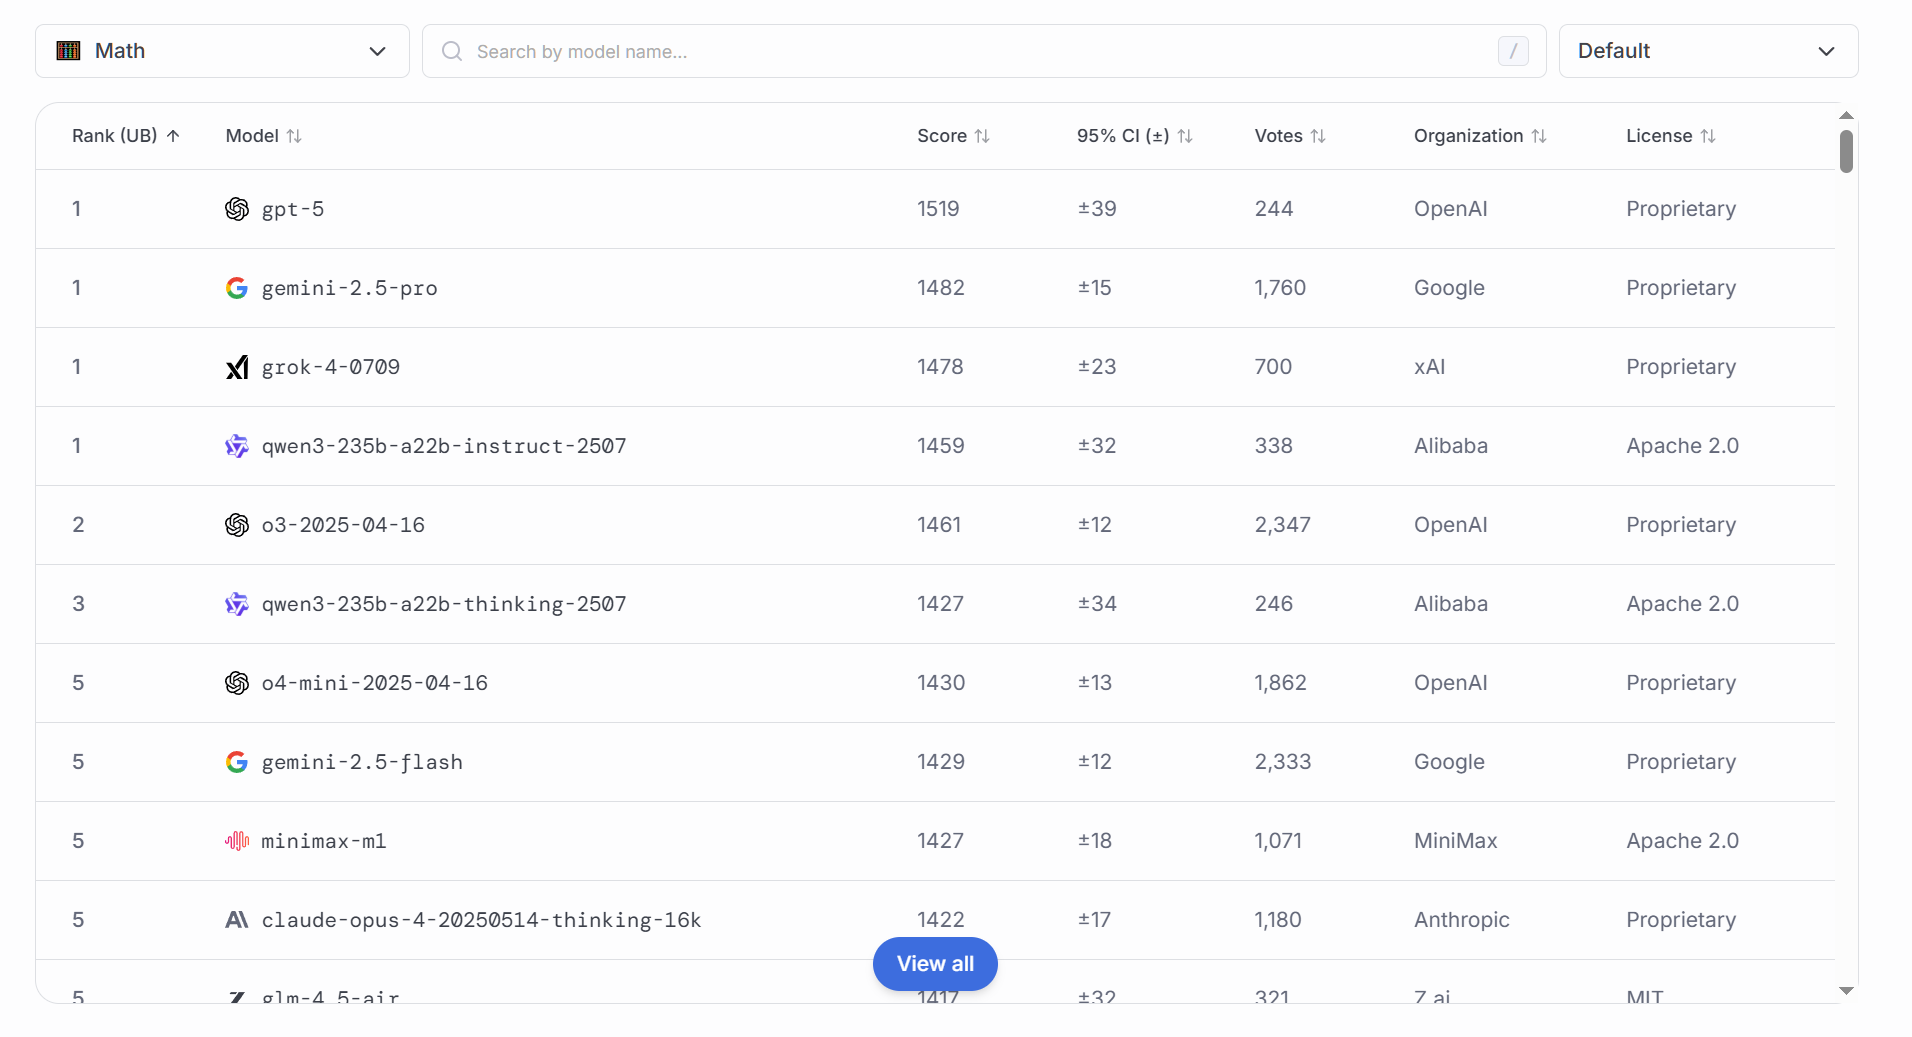Click the table's vertical scrollbar thumb
This screenshot has height=1037, width=1912.
coord(1846,151)
